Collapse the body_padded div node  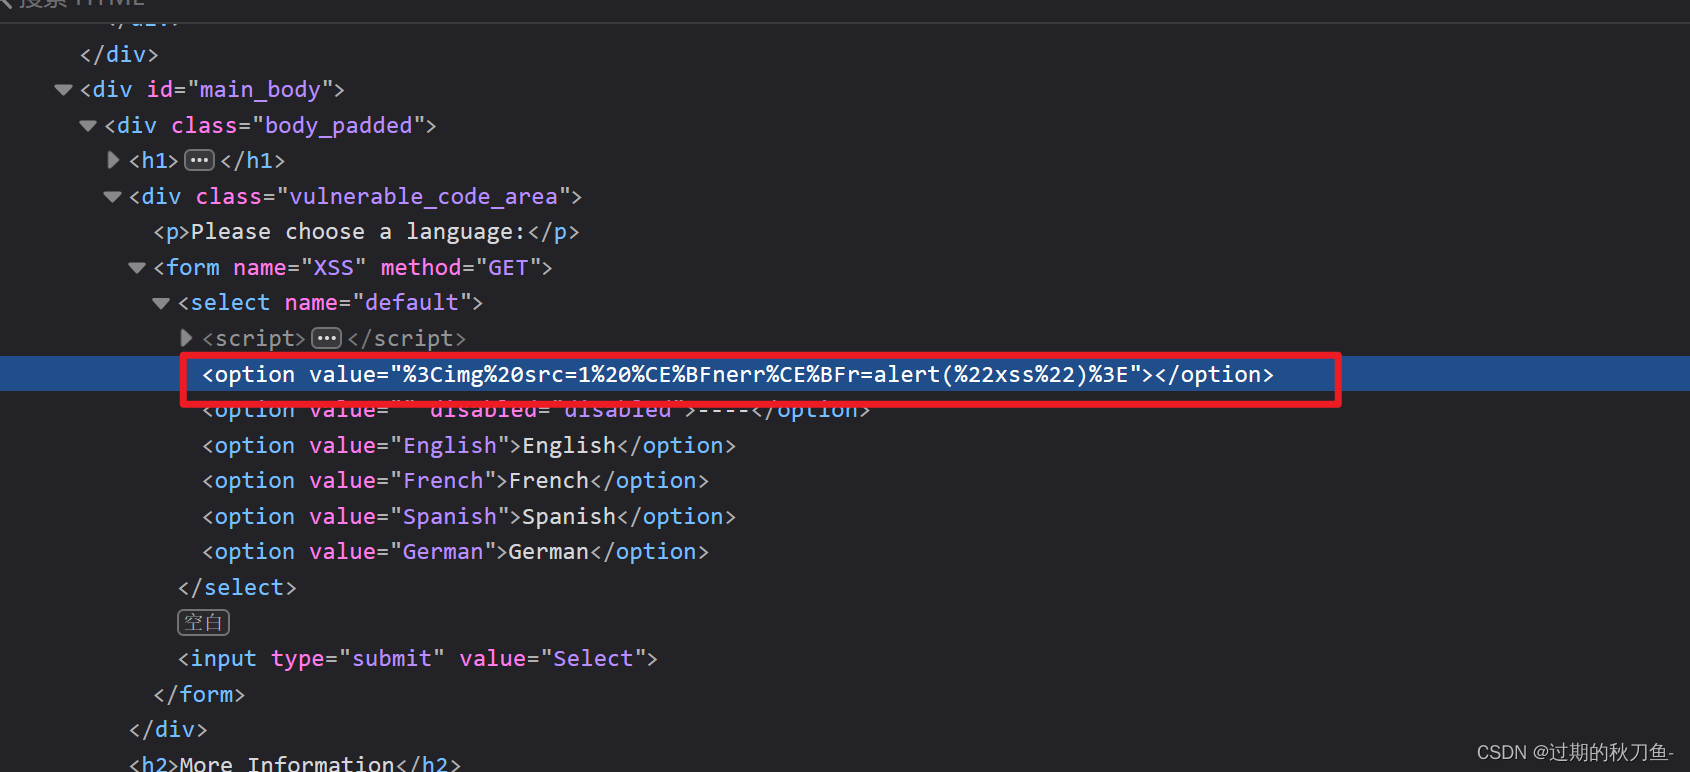tap(88, 126)
